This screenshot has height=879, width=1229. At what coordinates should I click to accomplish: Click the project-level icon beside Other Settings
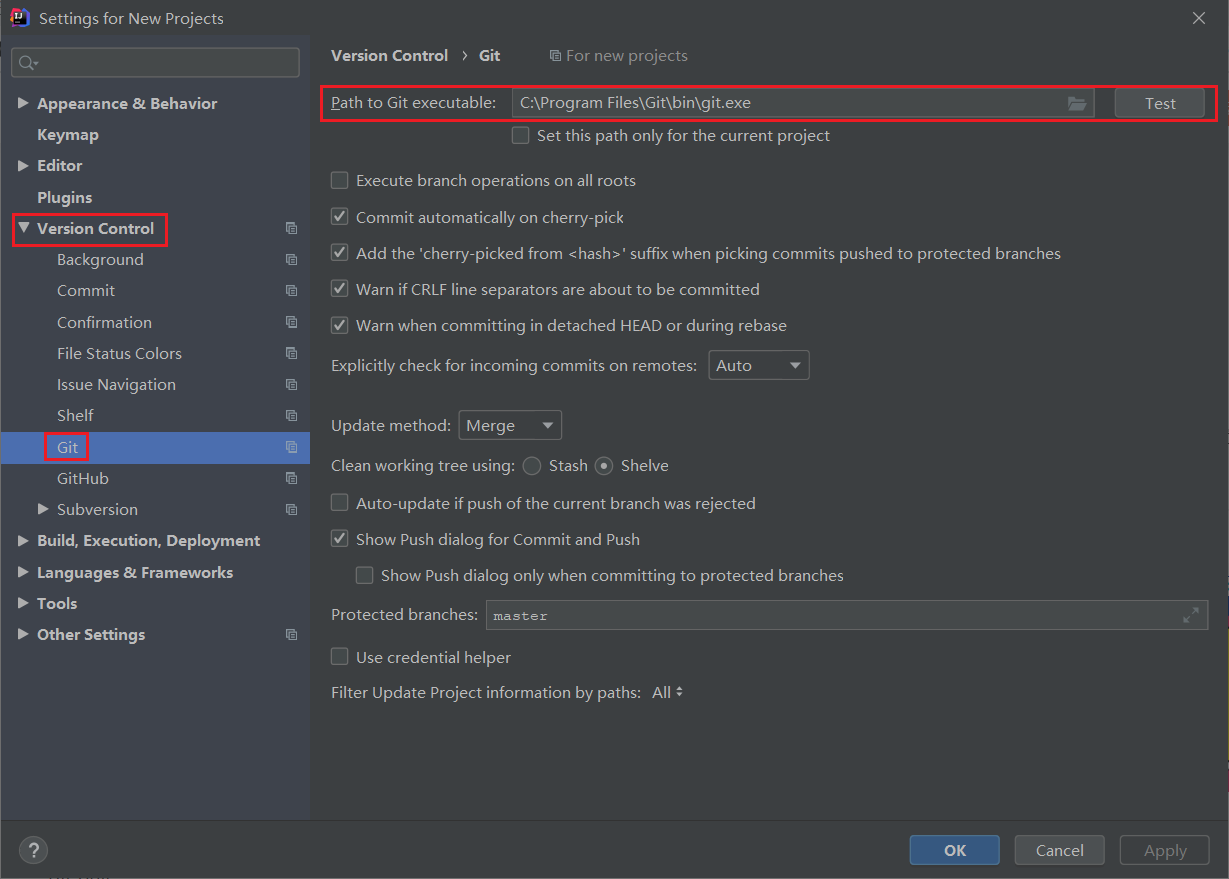point(291,634)
